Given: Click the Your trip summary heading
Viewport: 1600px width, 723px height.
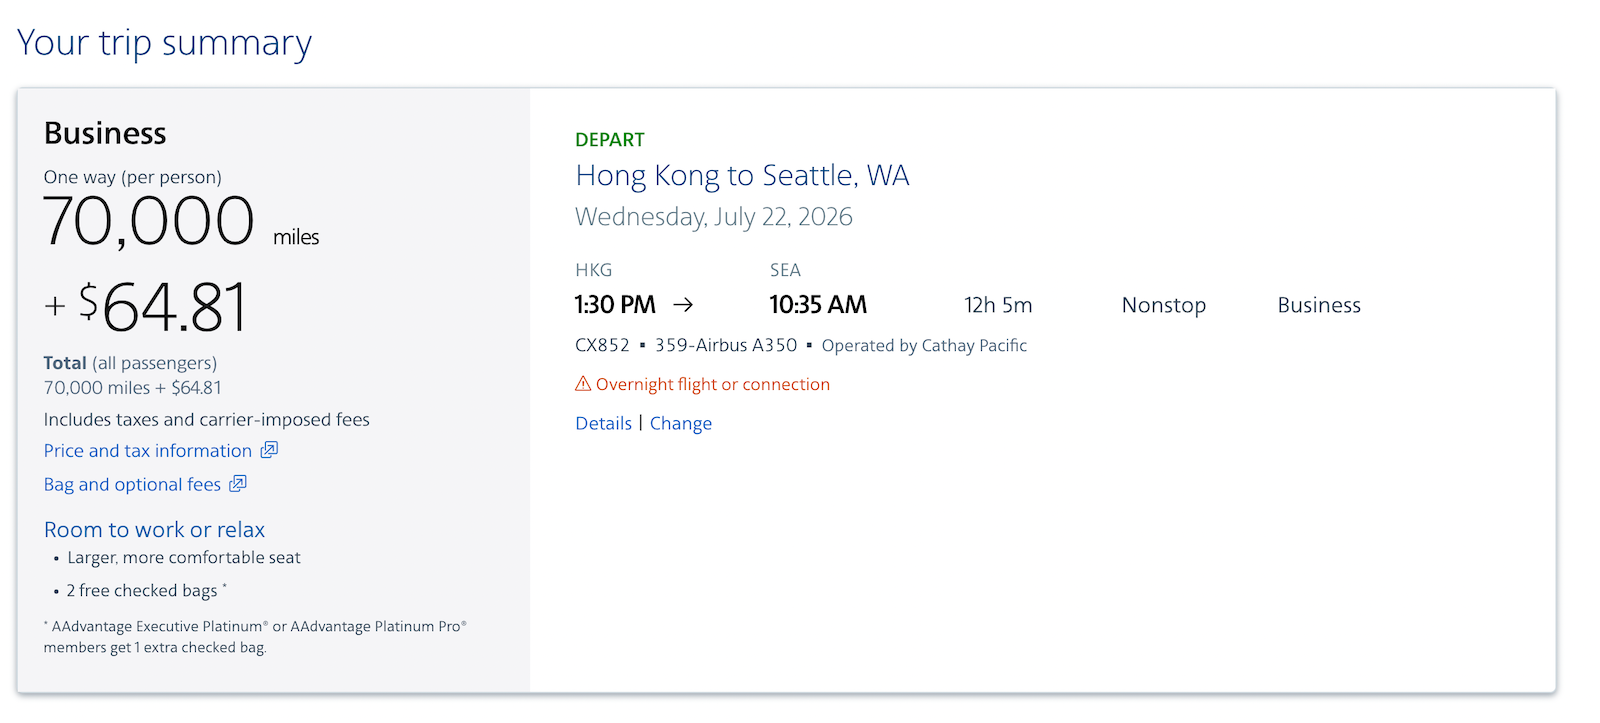Looking at the screenshot, I should pyautogui.click(x=164, y=43).
